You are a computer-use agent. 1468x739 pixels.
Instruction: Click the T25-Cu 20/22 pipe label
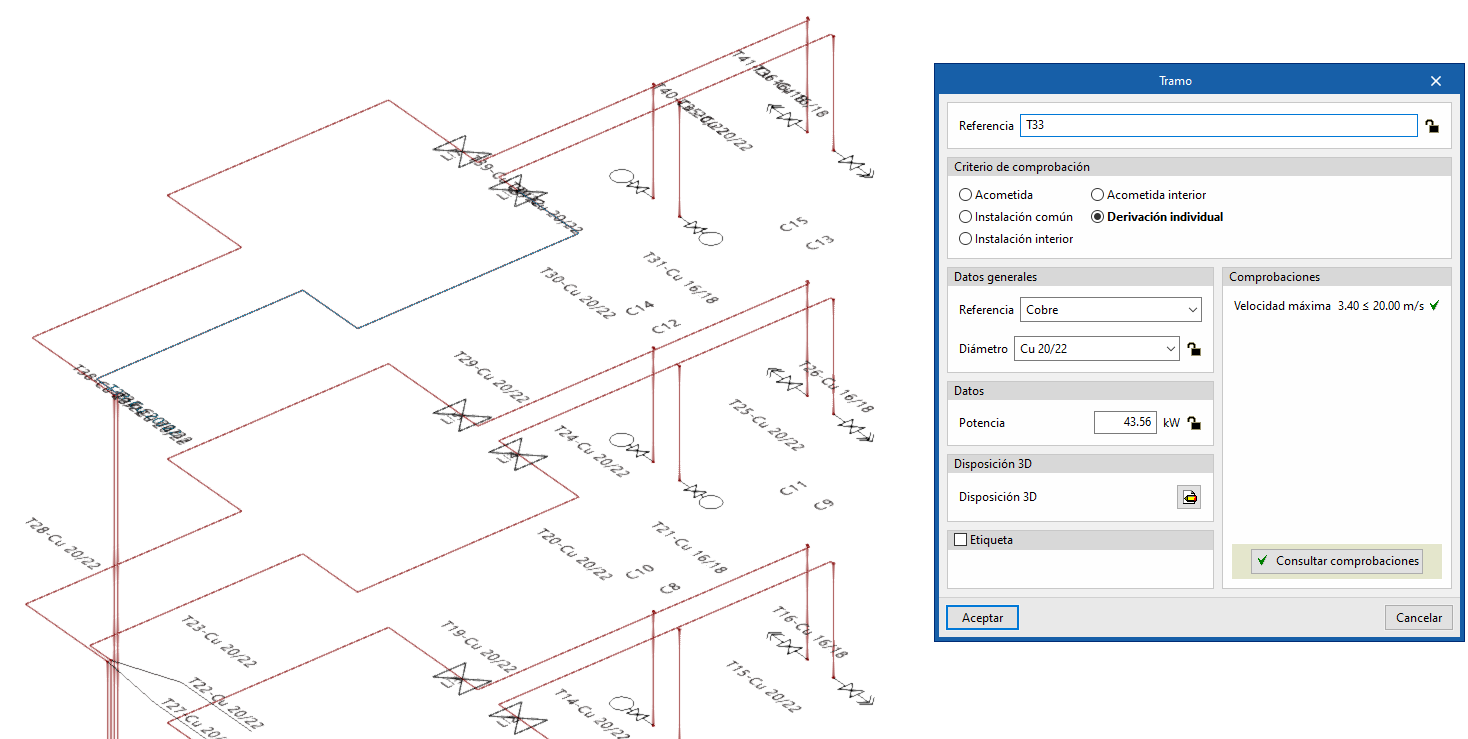(766, 426)
